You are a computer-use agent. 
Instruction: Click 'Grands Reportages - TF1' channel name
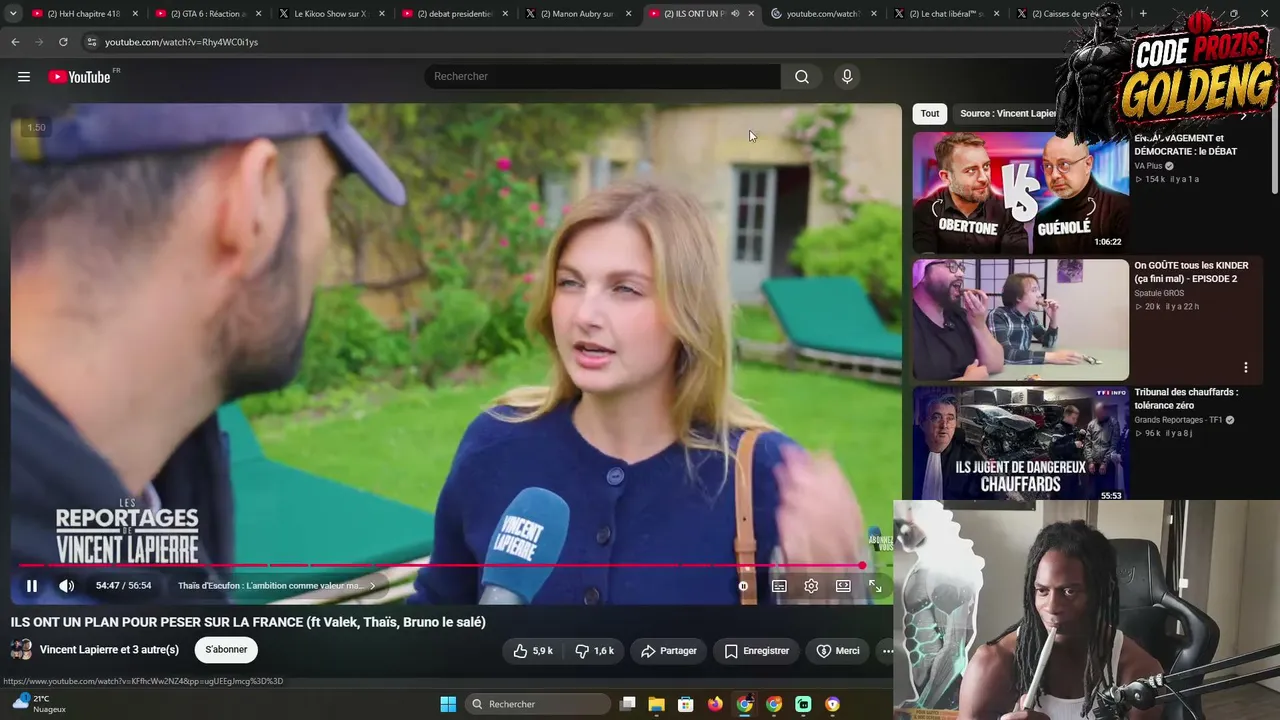[1179, 420]
